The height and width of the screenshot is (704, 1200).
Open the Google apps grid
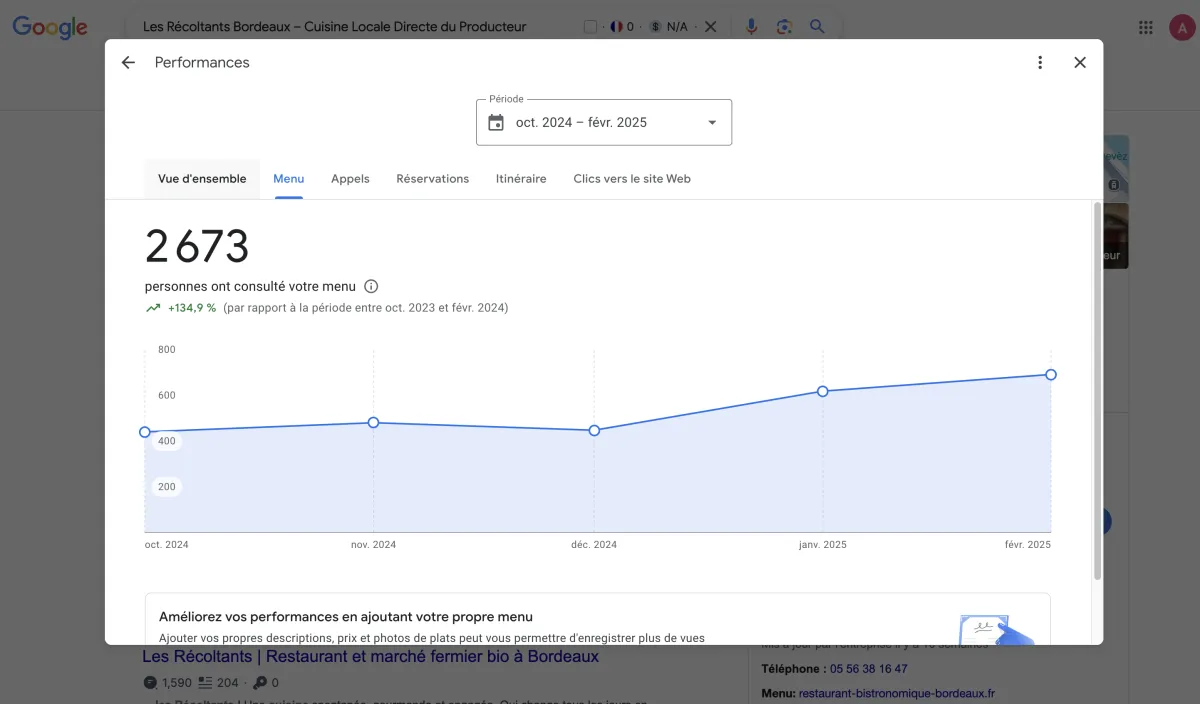pos(1146,27)
